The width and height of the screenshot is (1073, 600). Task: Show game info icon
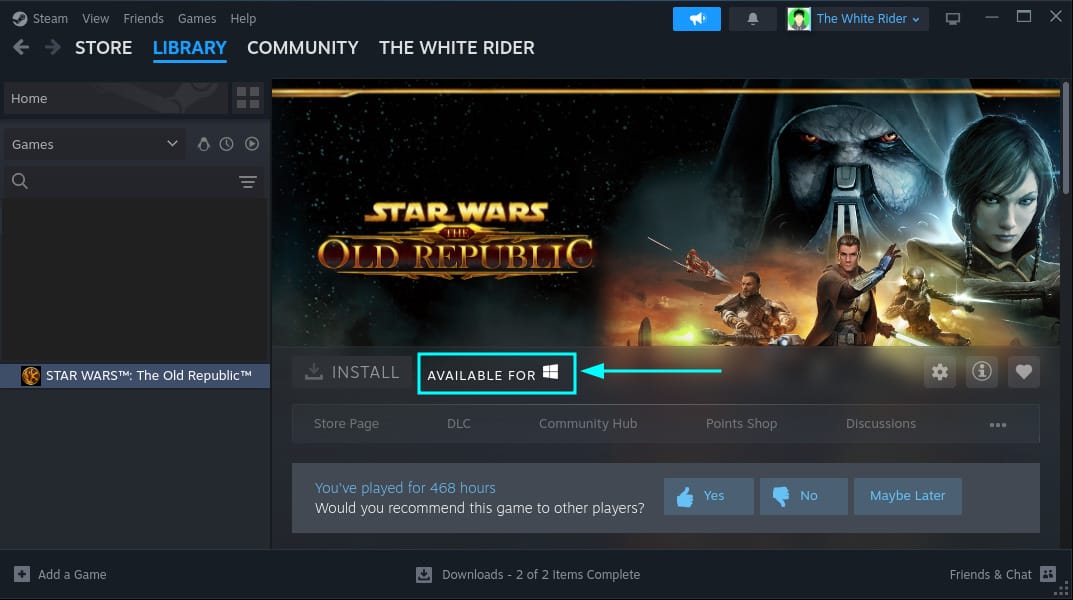pyautogui.click(x=981, y=371)
